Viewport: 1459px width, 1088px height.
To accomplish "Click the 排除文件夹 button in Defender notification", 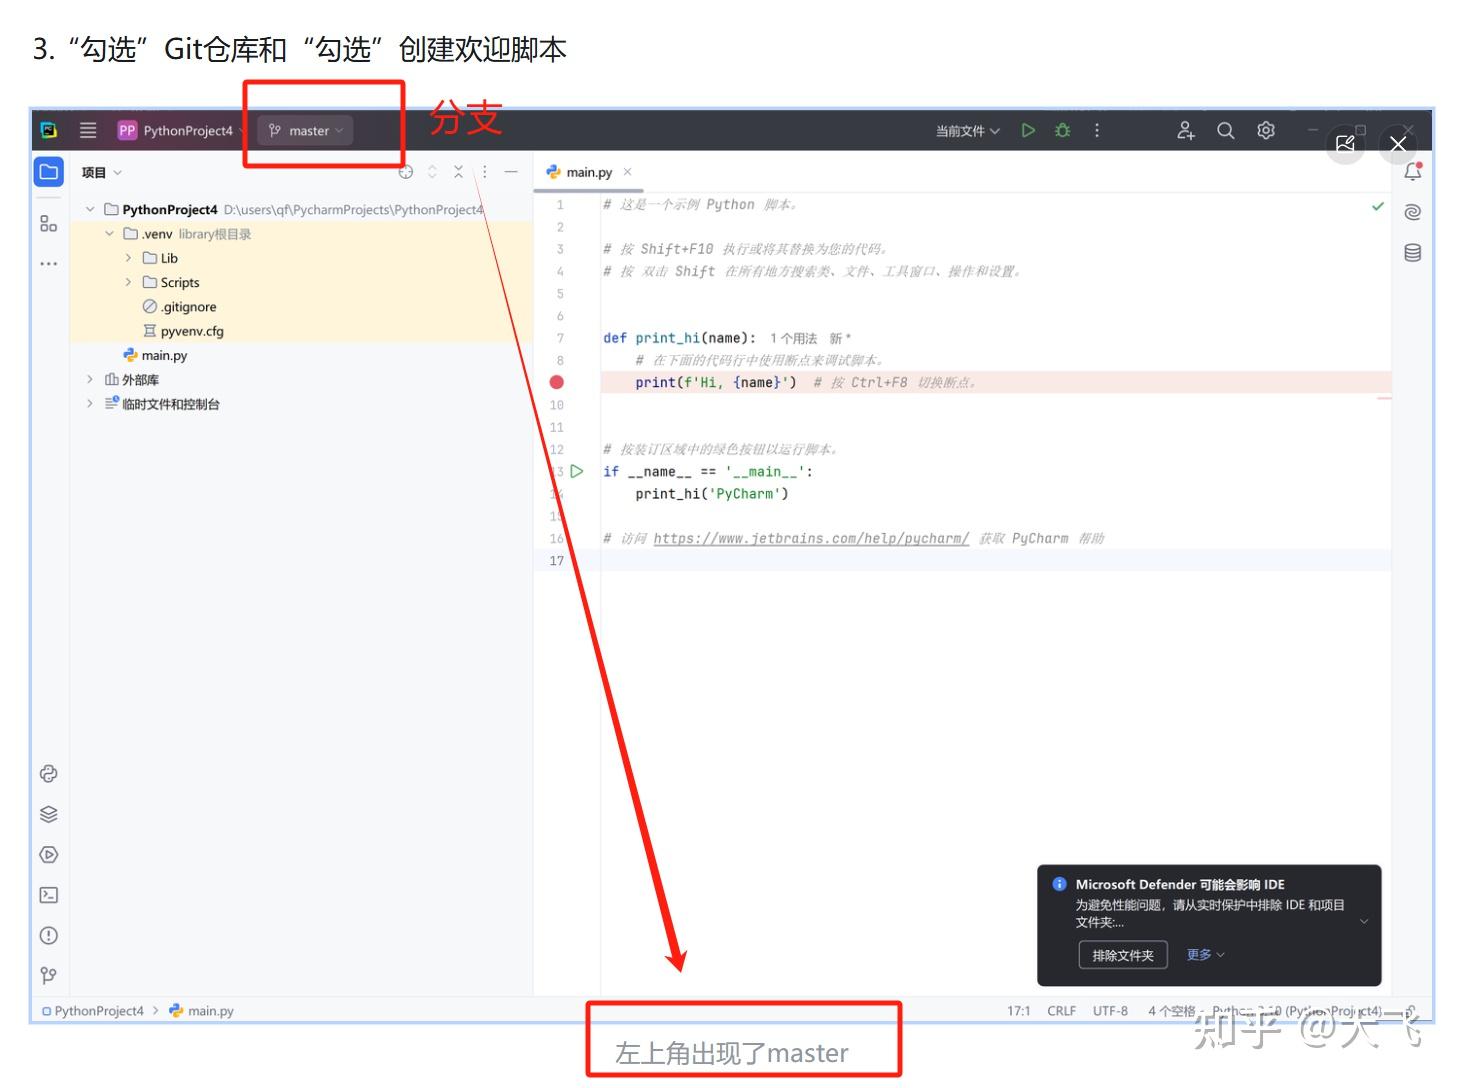I will 1122,954.
